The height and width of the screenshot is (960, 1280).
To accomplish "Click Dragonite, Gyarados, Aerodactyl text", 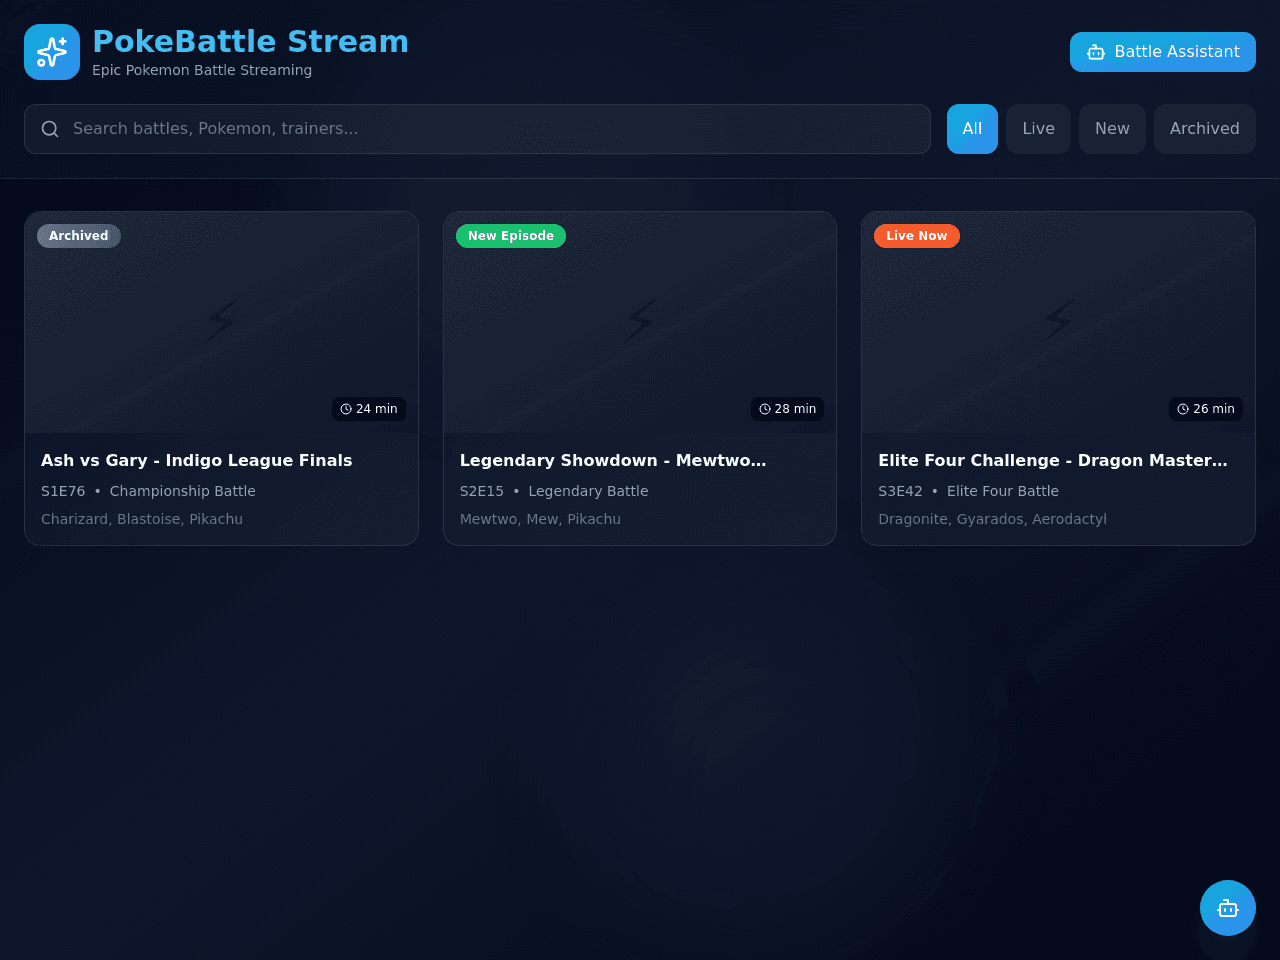I will [x=992, y=519].
